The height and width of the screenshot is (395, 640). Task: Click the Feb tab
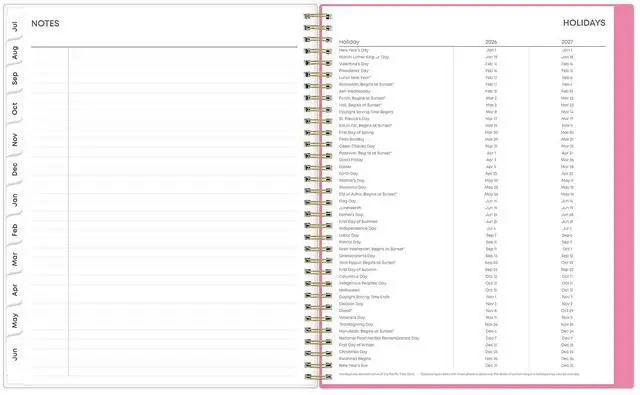(15, 230)
